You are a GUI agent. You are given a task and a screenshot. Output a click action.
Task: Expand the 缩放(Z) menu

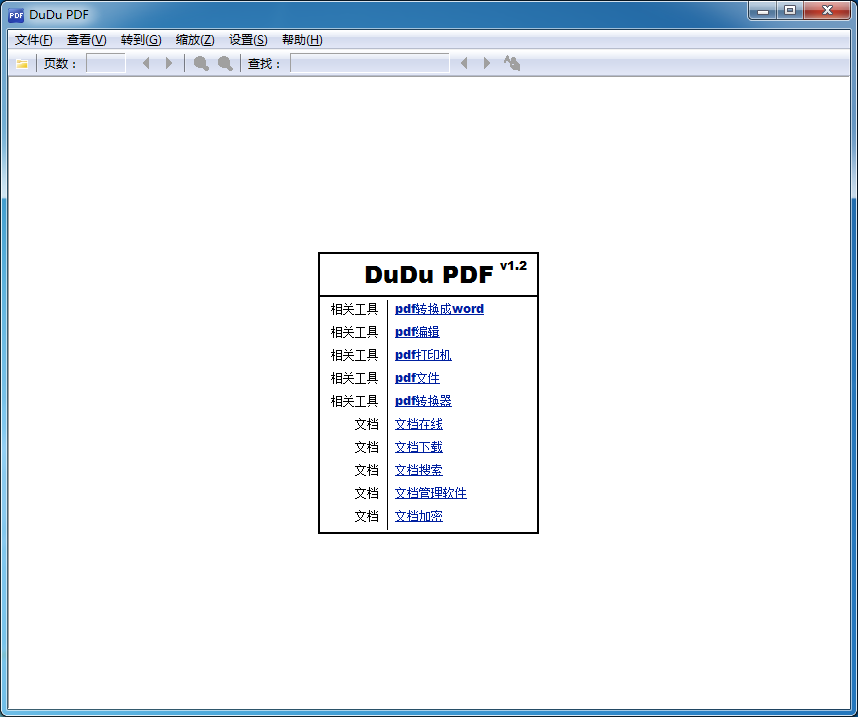click(195, 40)
